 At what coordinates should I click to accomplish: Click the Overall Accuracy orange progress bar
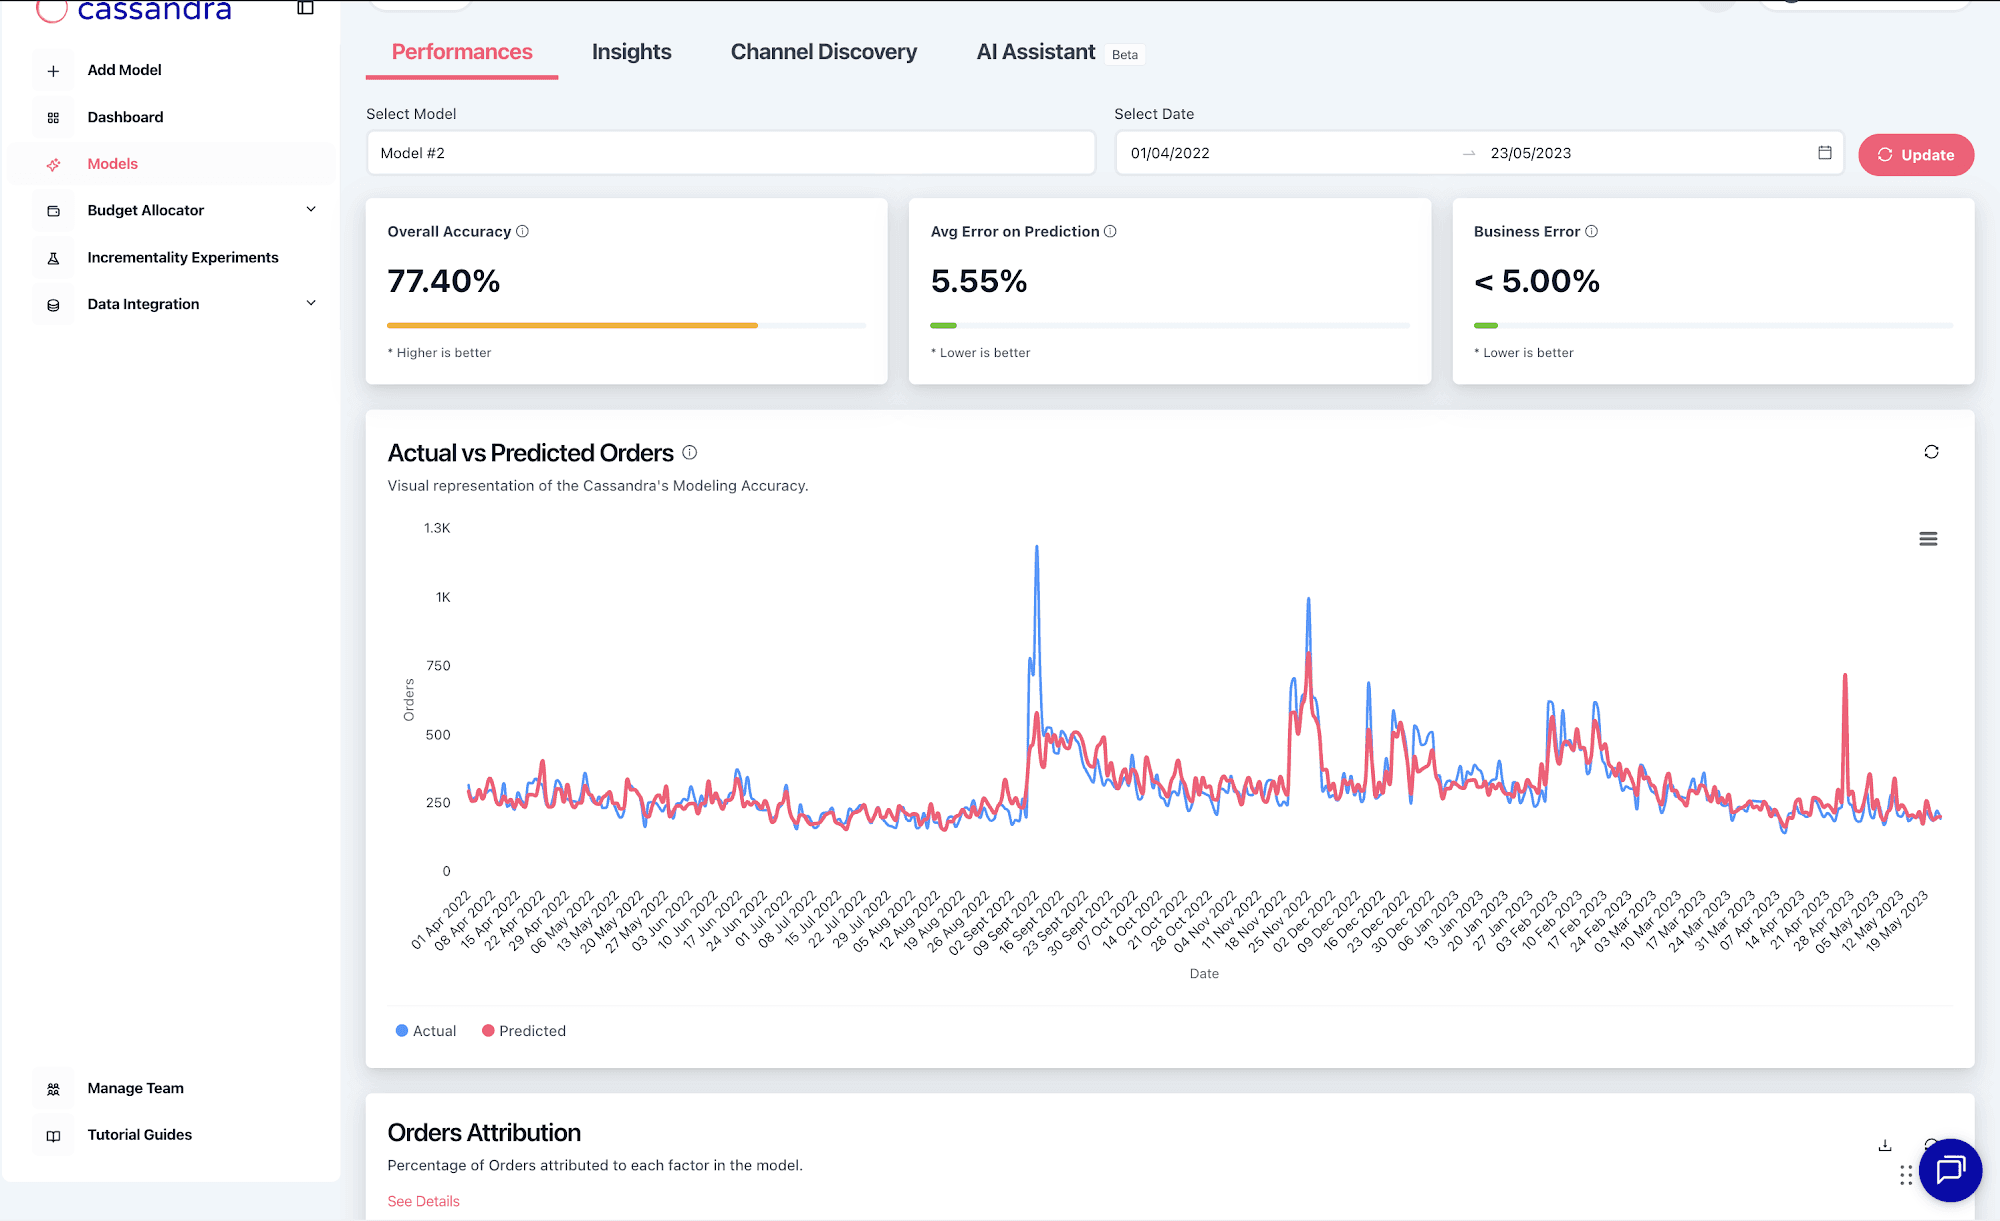[572, 325]
